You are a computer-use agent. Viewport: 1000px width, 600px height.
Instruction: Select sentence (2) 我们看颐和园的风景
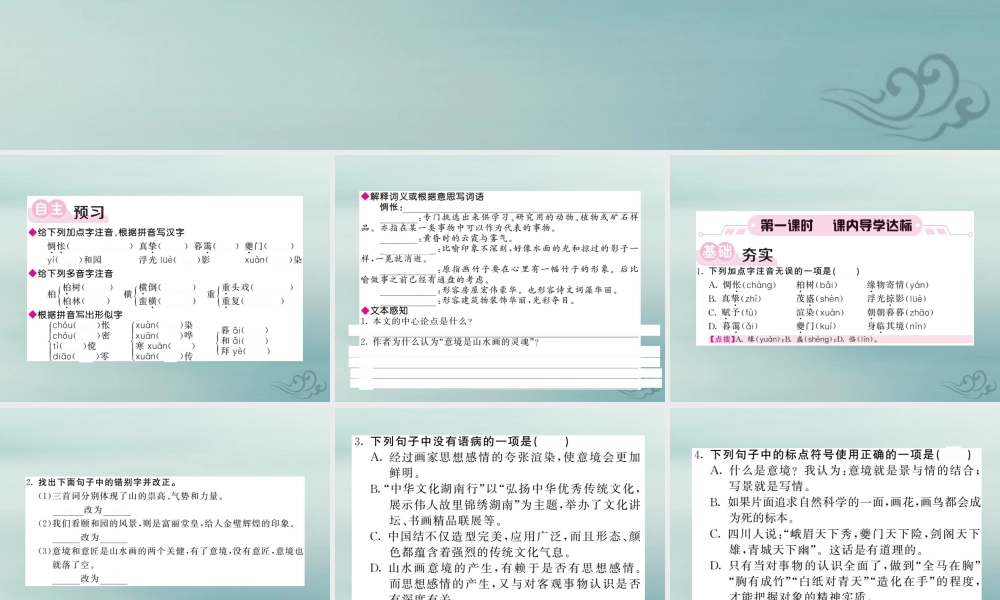coord(167,523)
